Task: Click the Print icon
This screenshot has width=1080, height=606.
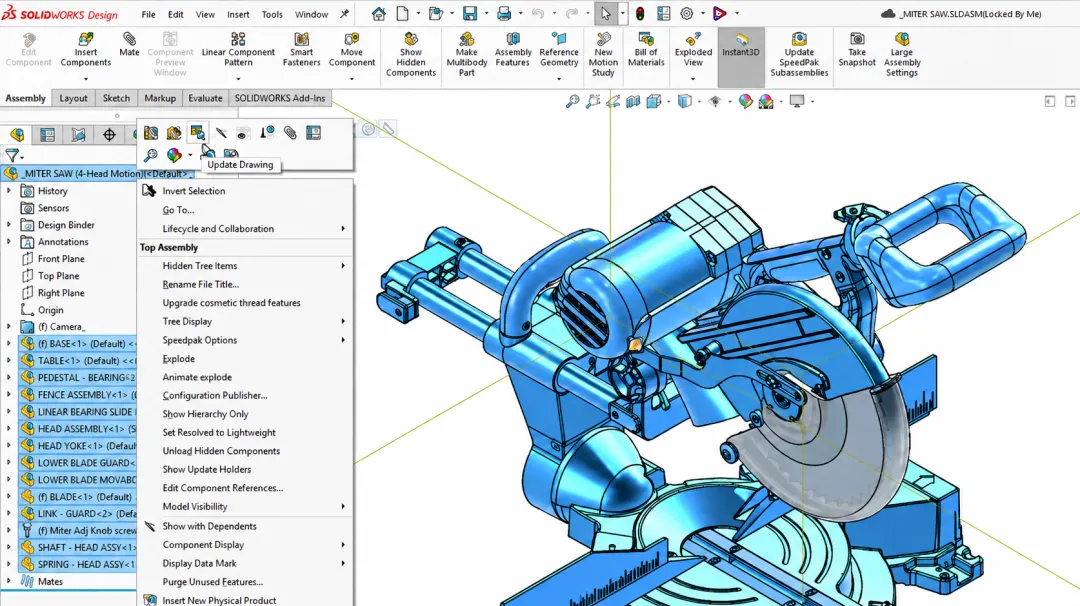Action: (504, 14)
